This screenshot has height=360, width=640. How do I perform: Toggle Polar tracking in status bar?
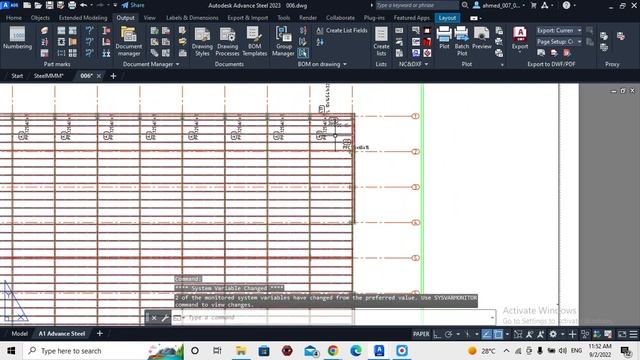click(x=448, y=334)
